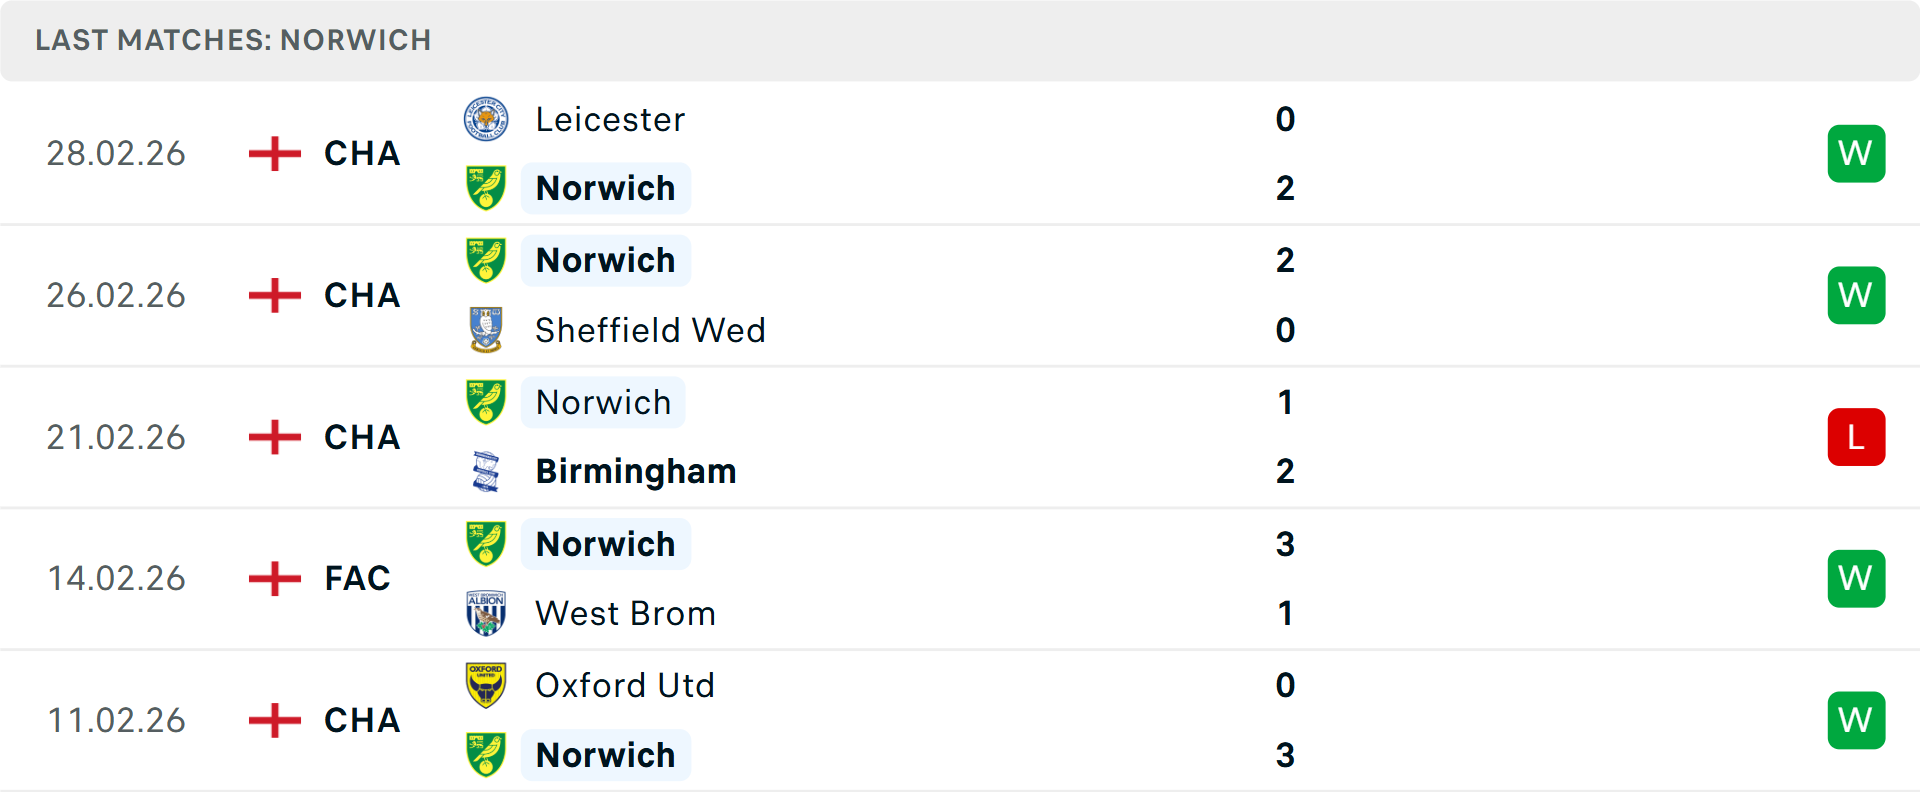Image resolution: width=1920 pixels, height=792 pixels.
Task: Click the 21.02.26 match date
Action: click(x=116, y=437)
